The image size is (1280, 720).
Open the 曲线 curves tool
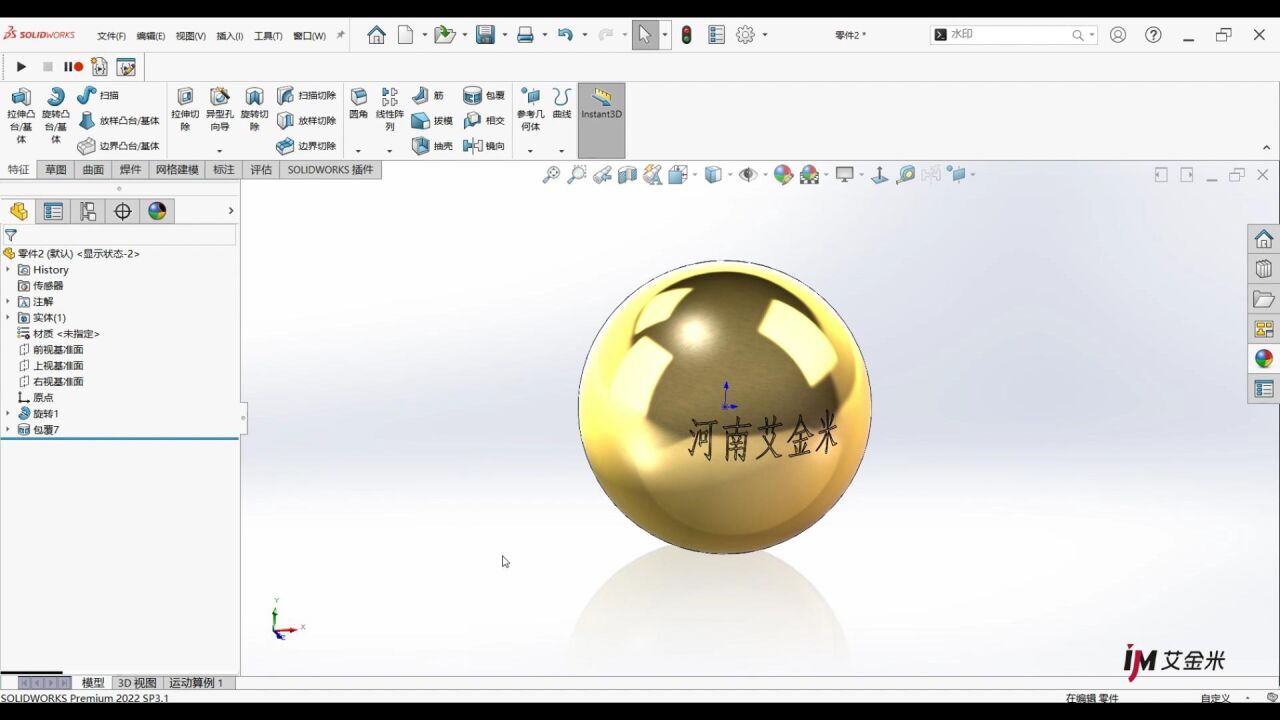(562, 103)
